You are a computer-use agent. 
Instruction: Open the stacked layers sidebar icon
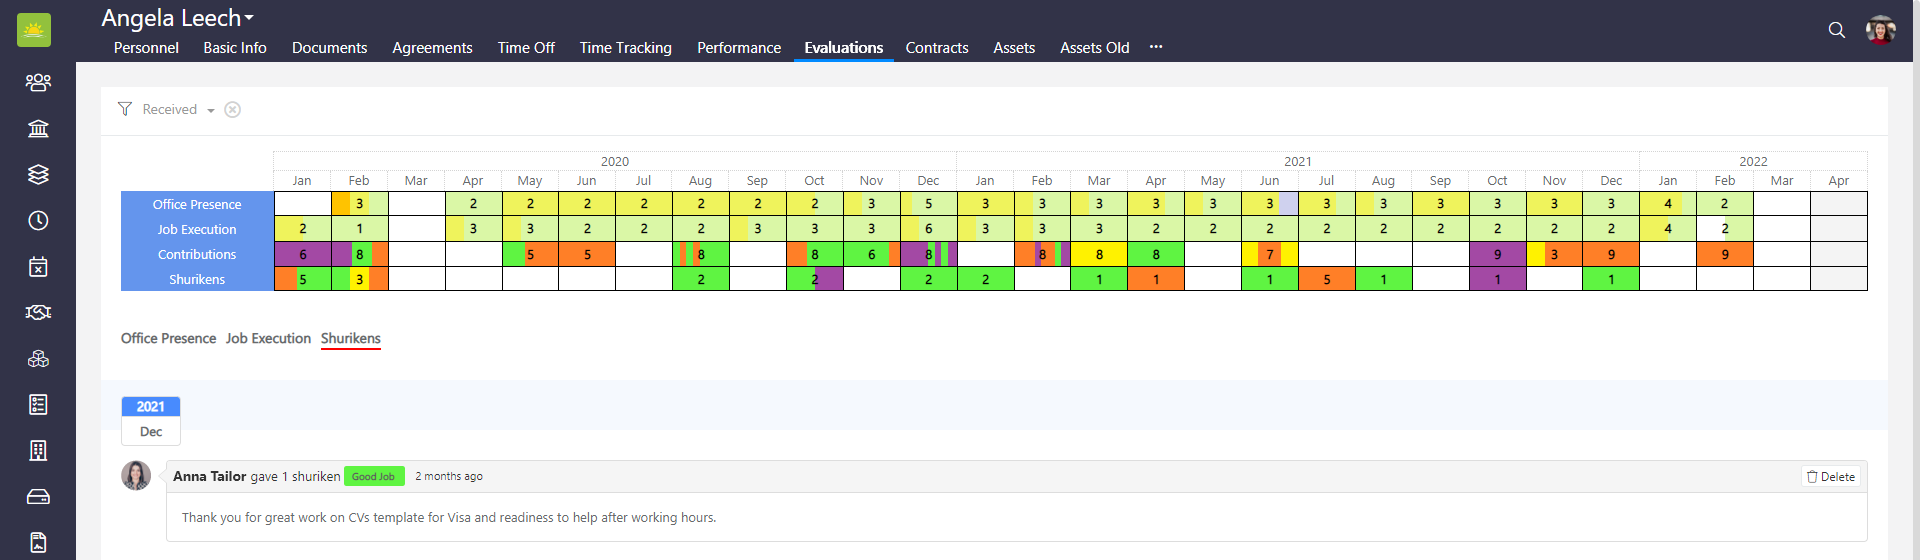(38, 174)
